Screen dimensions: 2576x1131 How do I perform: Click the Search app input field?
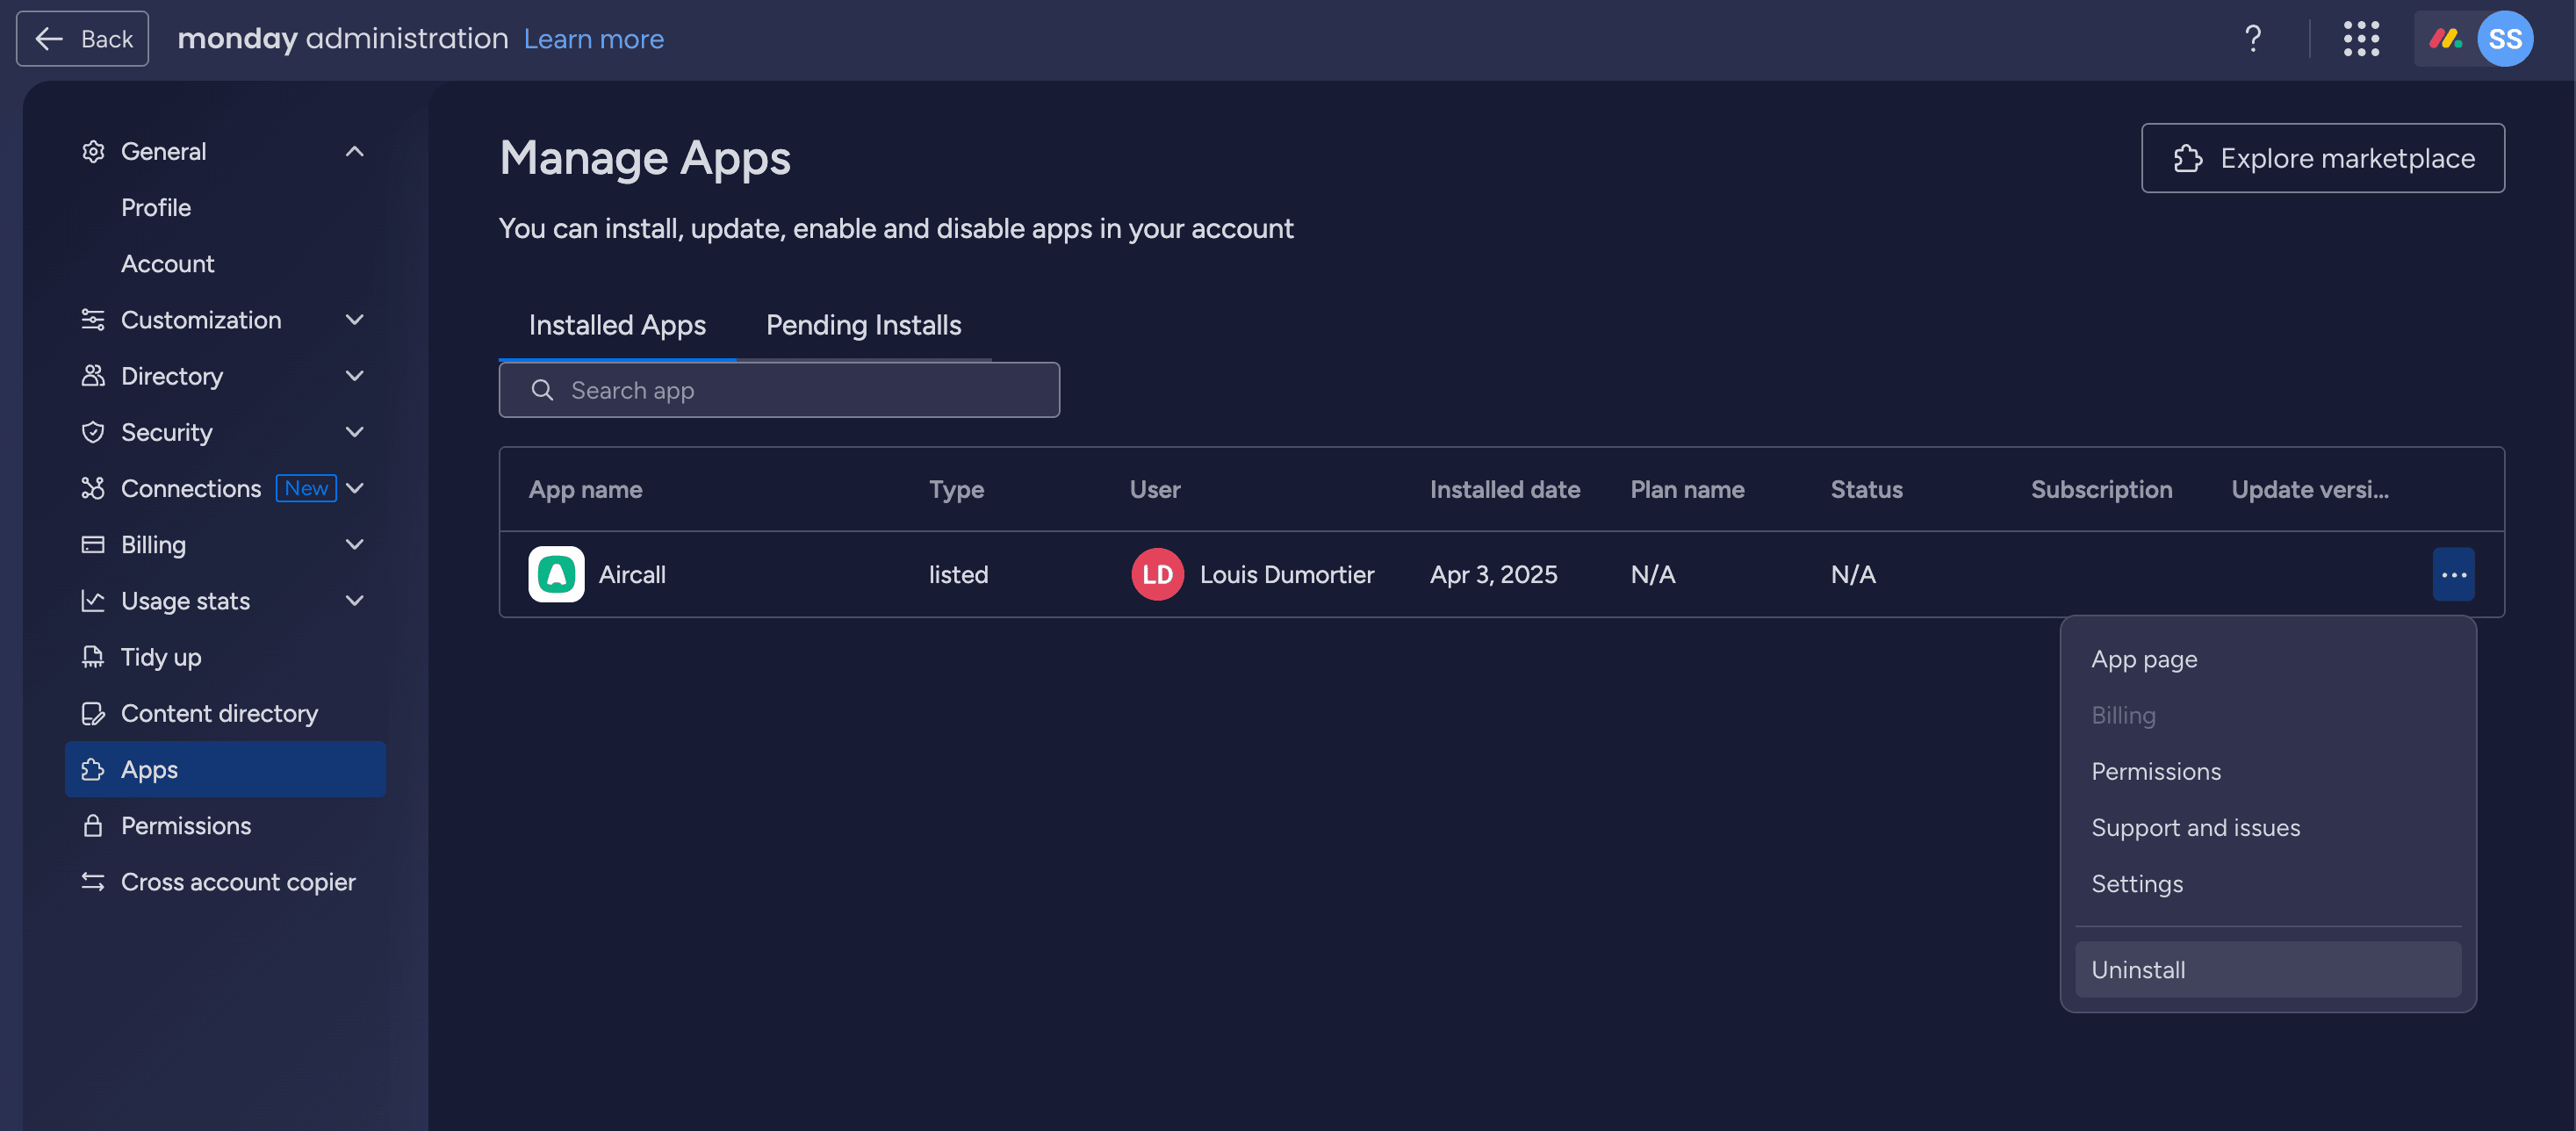point(779,390)
